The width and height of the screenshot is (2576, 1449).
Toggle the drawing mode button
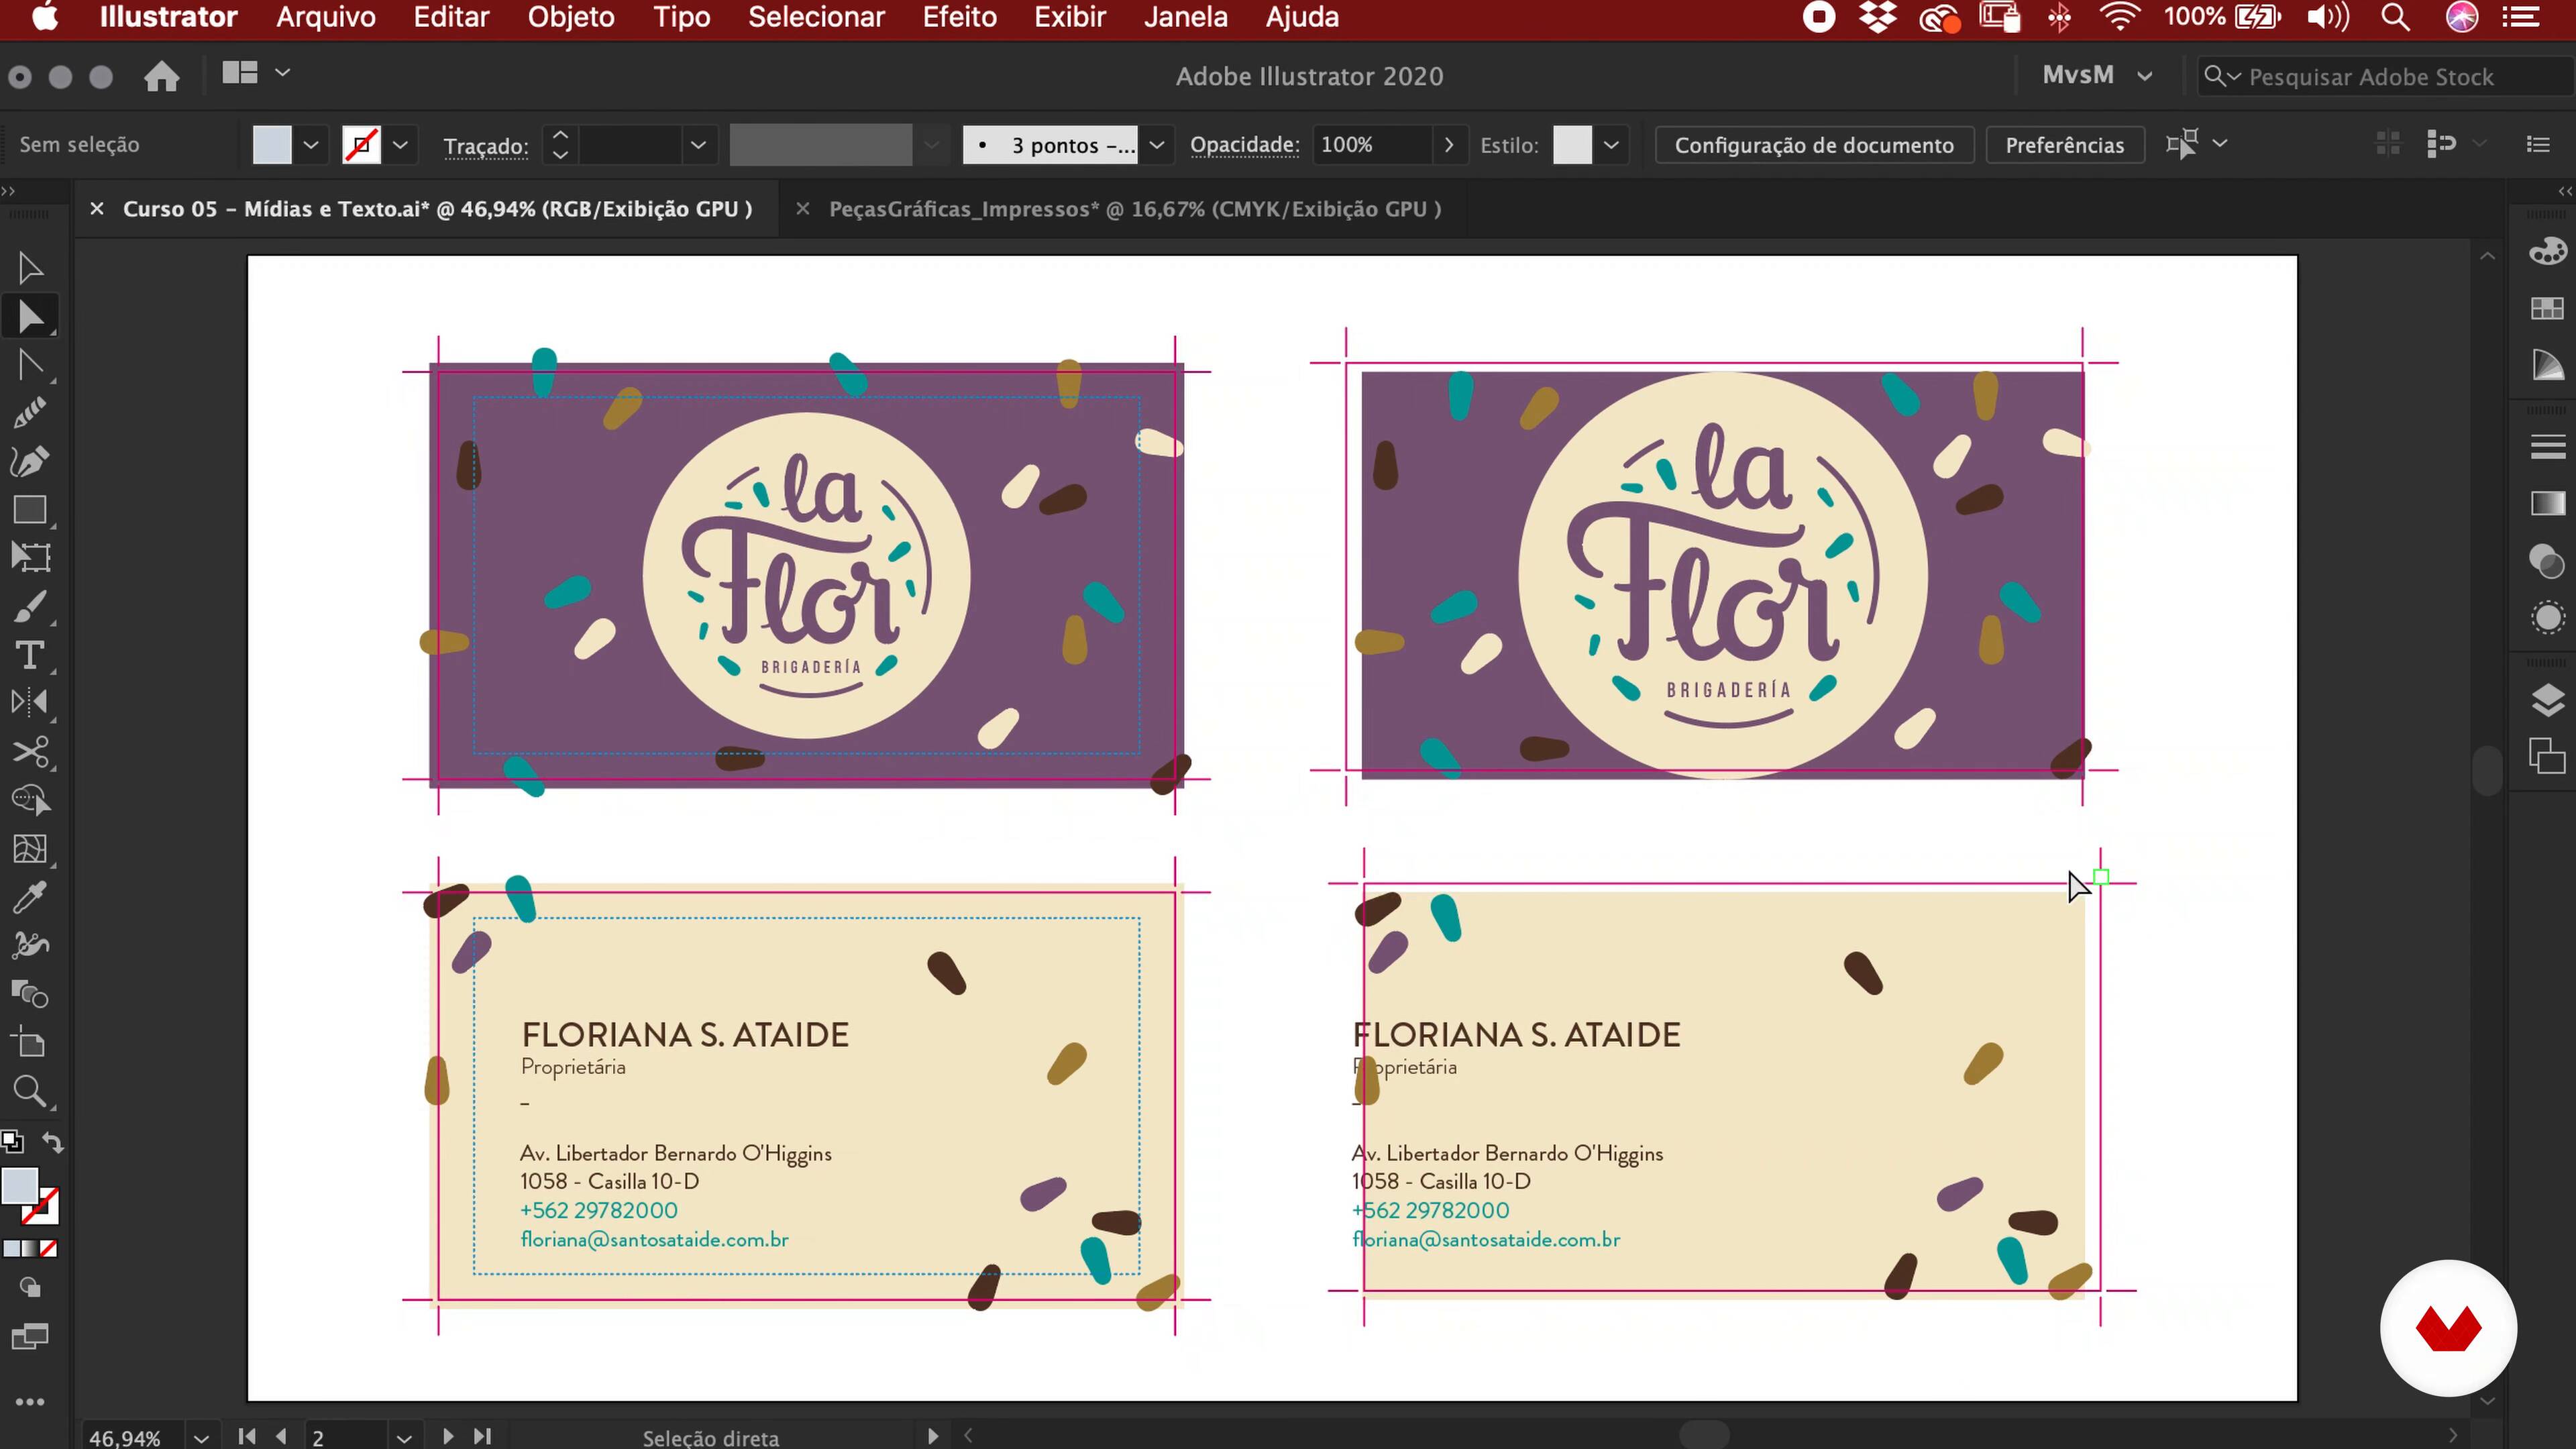coord(30,1287)
